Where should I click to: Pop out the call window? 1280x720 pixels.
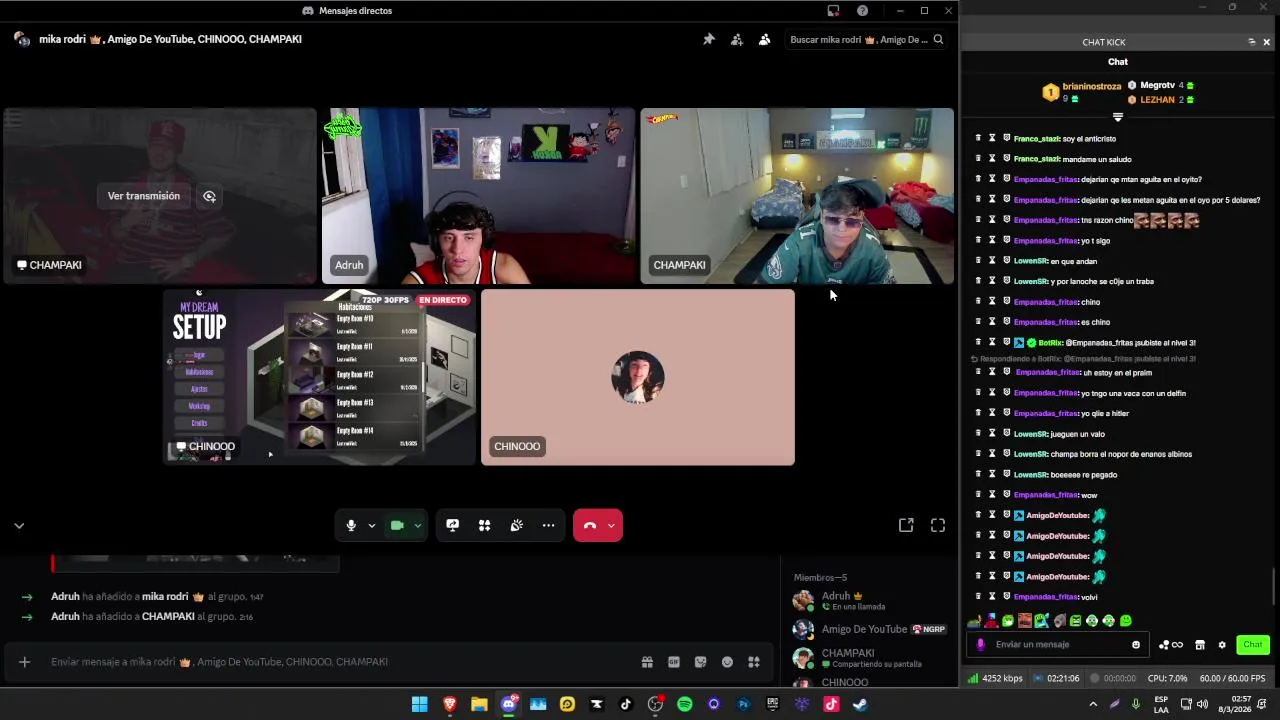tap(906, 525)
